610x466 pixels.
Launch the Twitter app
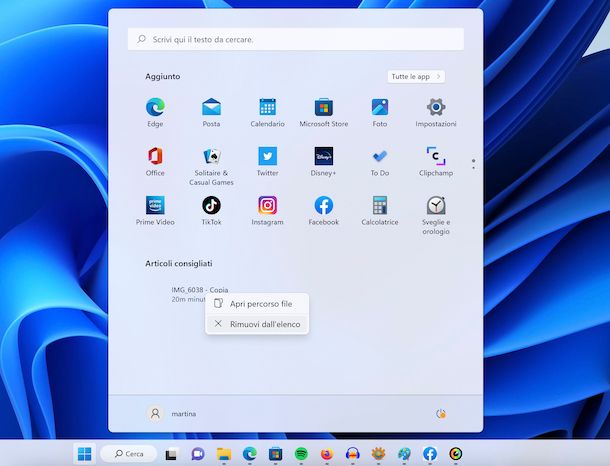[x=268, y=161]
